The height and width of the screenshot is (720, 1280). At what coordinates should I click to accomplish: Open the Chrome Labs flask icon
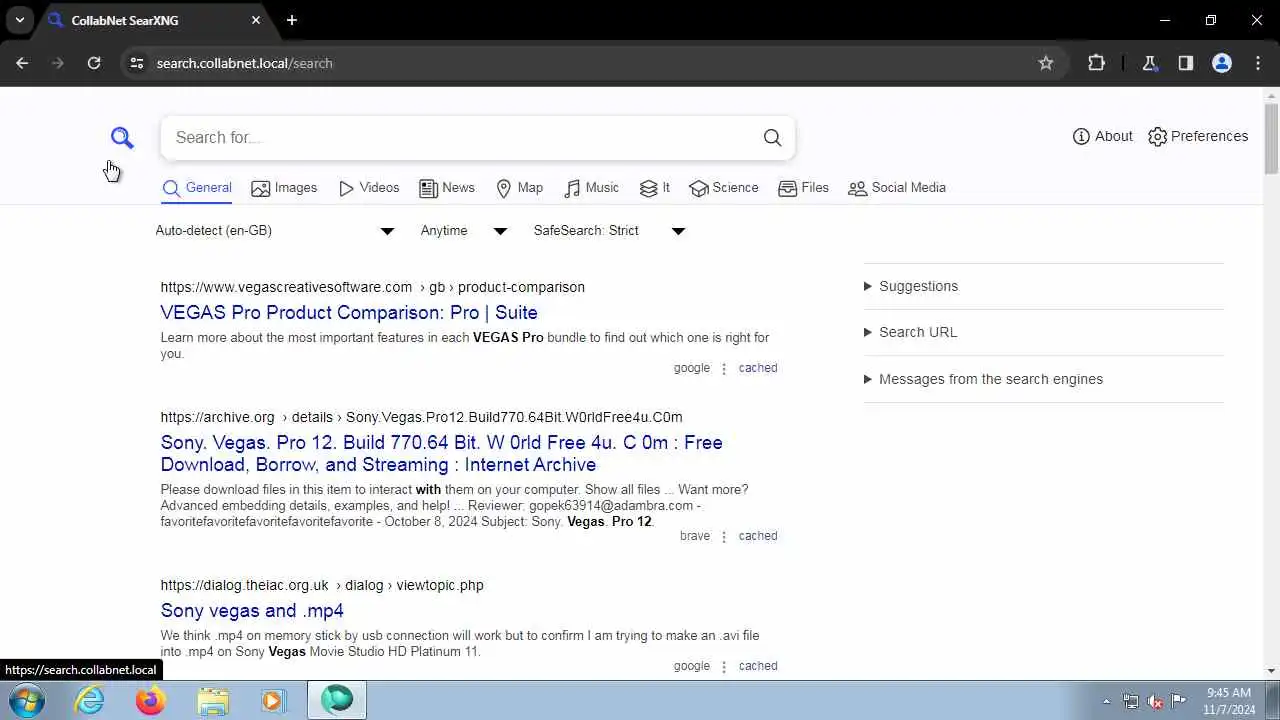pyautogui.click(x=1150, y=63)
